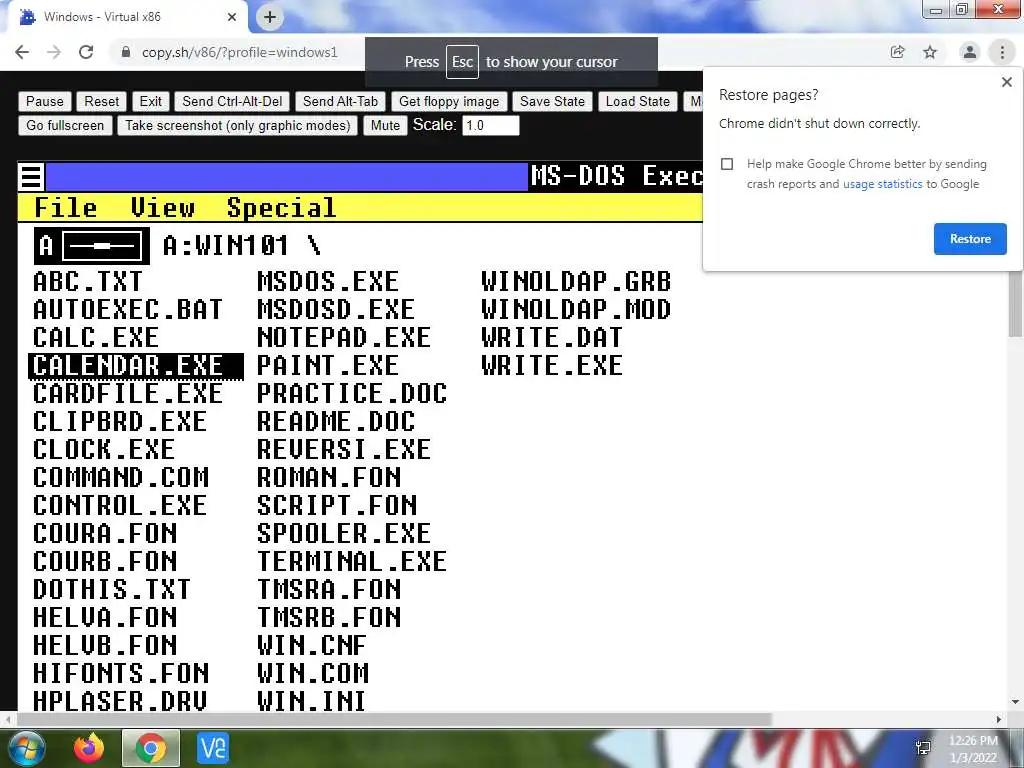Open the File menu

[x=65, y=208]
